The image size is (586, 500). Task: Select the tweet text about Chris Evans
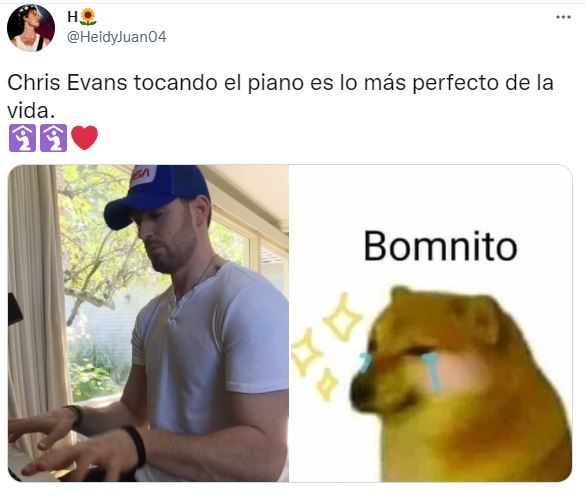[280, 96]
